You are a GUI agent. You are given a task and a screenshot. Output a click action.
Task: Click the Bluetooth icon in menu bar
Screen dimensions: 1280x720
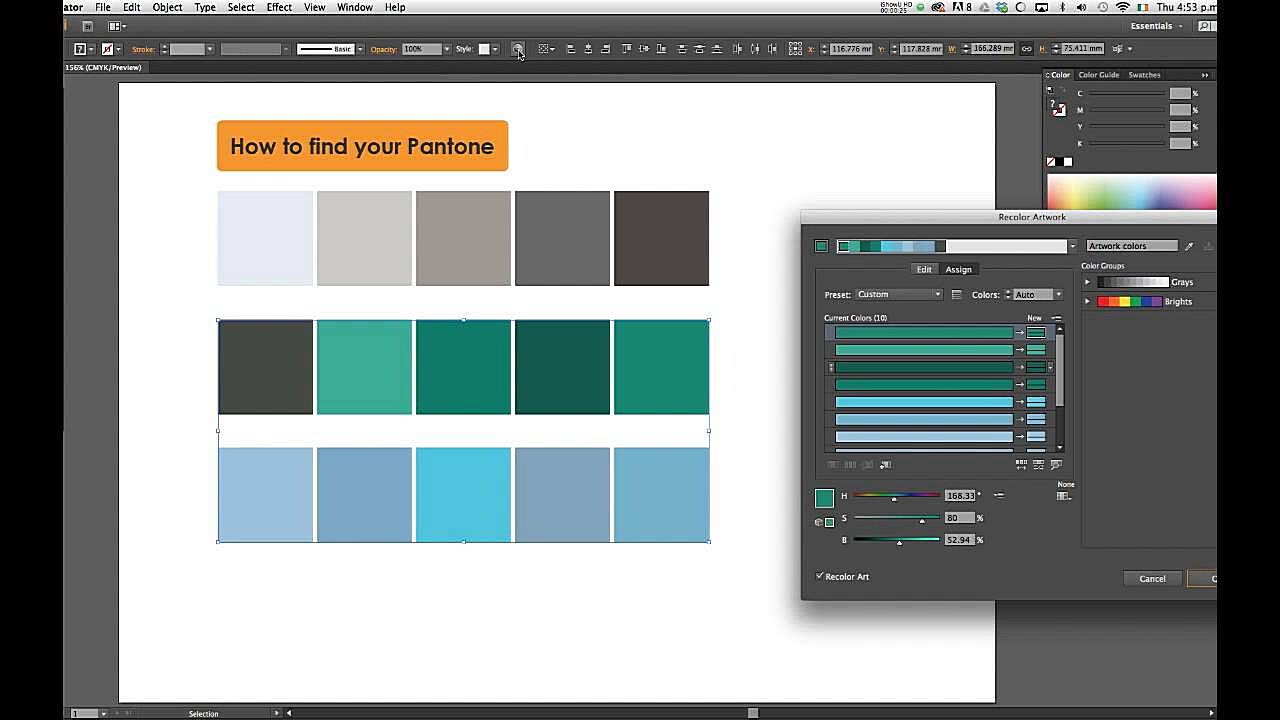tap(1062, 7)
